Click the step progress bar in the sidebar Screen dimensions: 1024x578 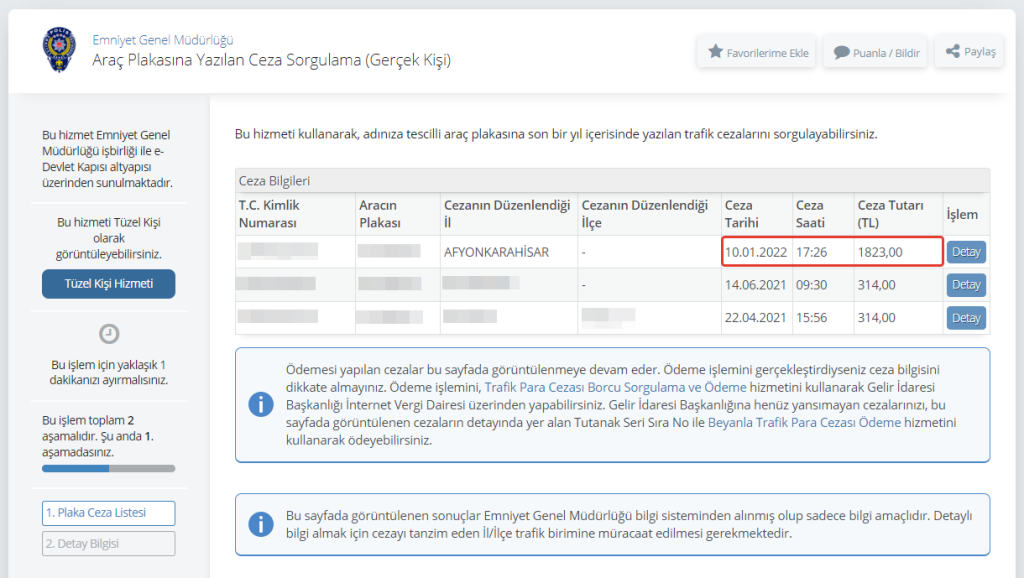tap(108, 468)
